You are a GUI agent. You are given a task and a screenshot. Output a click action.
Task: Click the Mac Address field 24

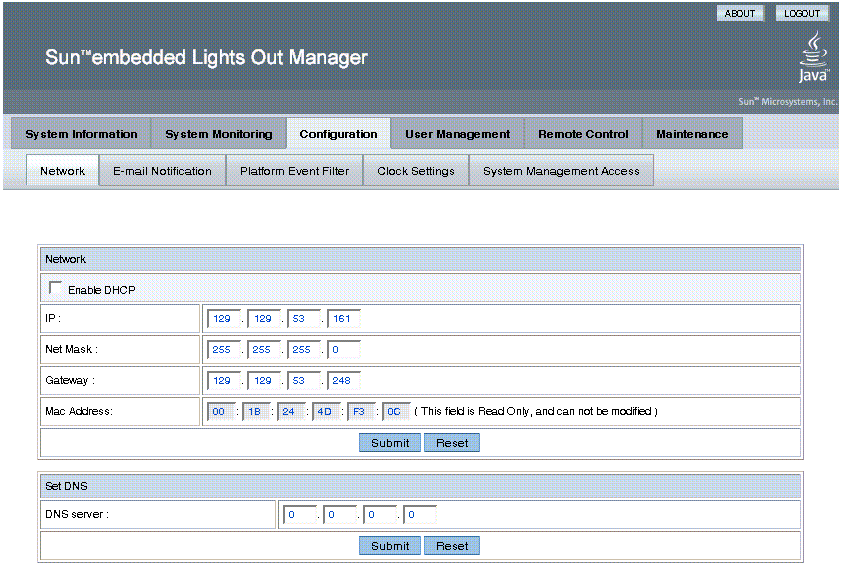click(x=291, y=411)
